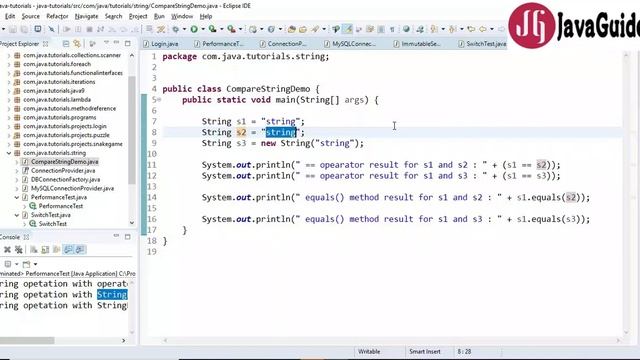Image resolution: width=640 pixels, height=360 pixels.
Task: Minimize the Console view
Action: click(116, 236)
